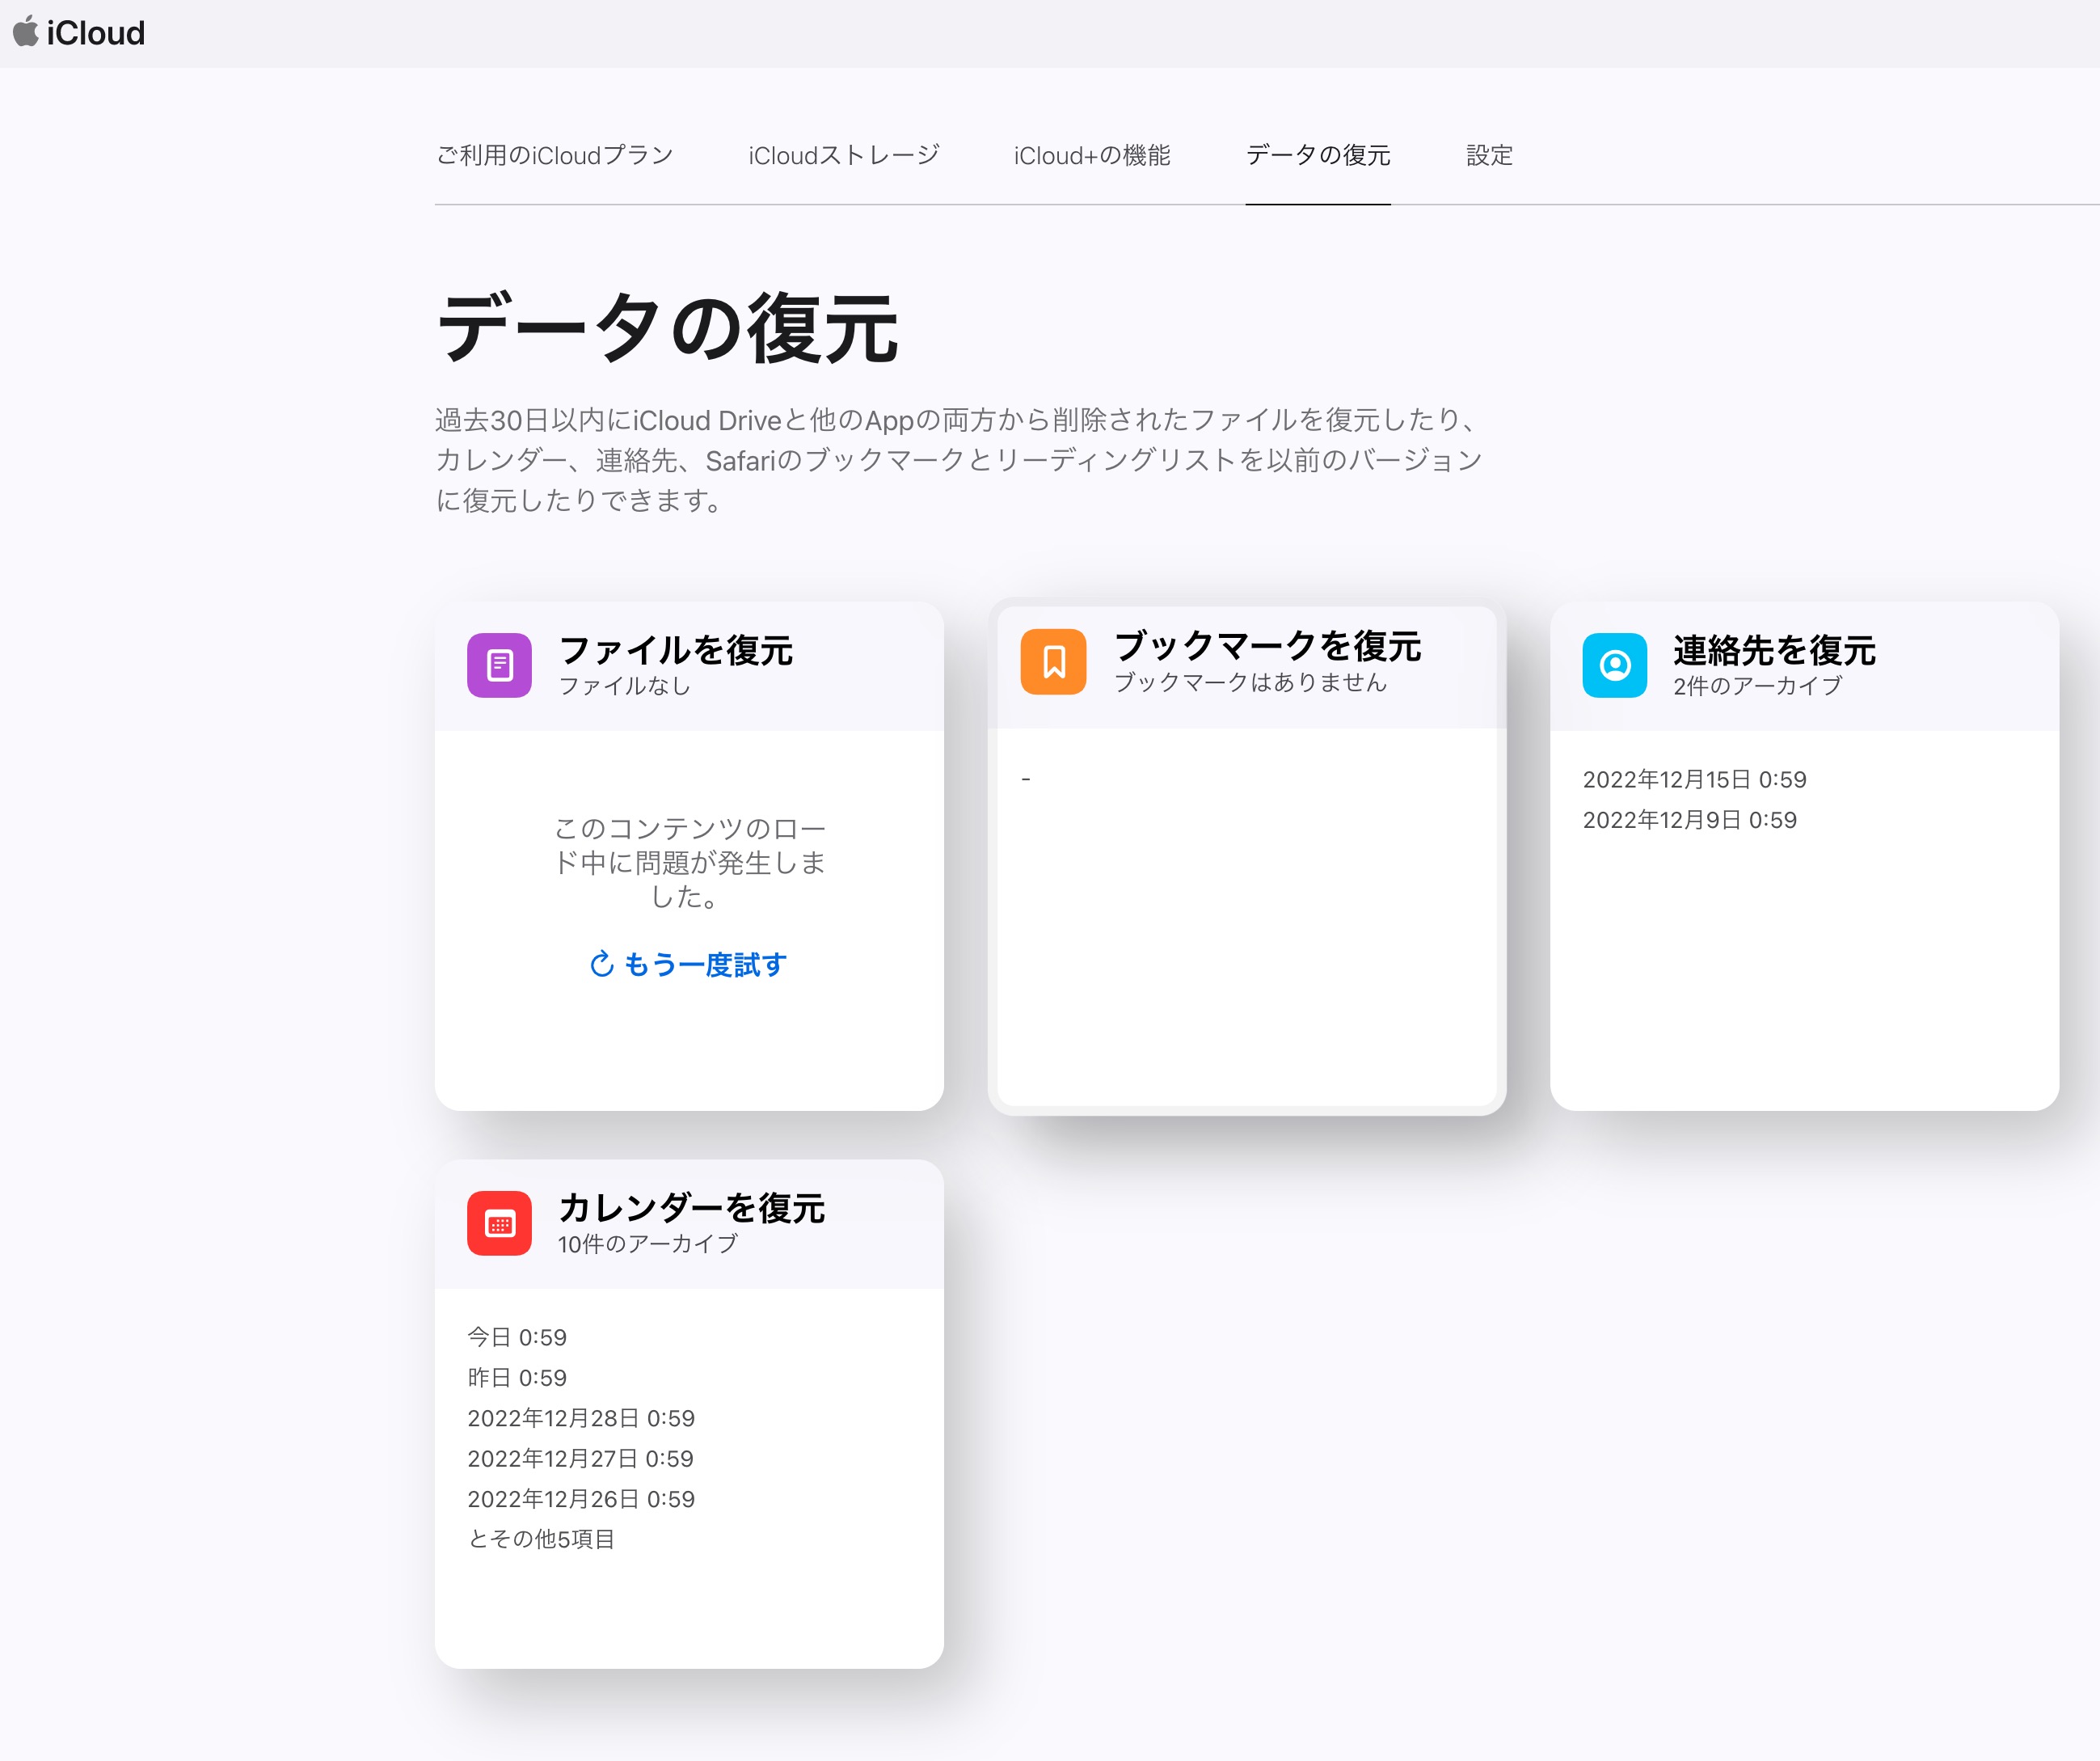Image resolution: width=2100 pixels, height=1761 pixels.
Task: Click the Apple logo icon
Action: [x=26, y=31]
